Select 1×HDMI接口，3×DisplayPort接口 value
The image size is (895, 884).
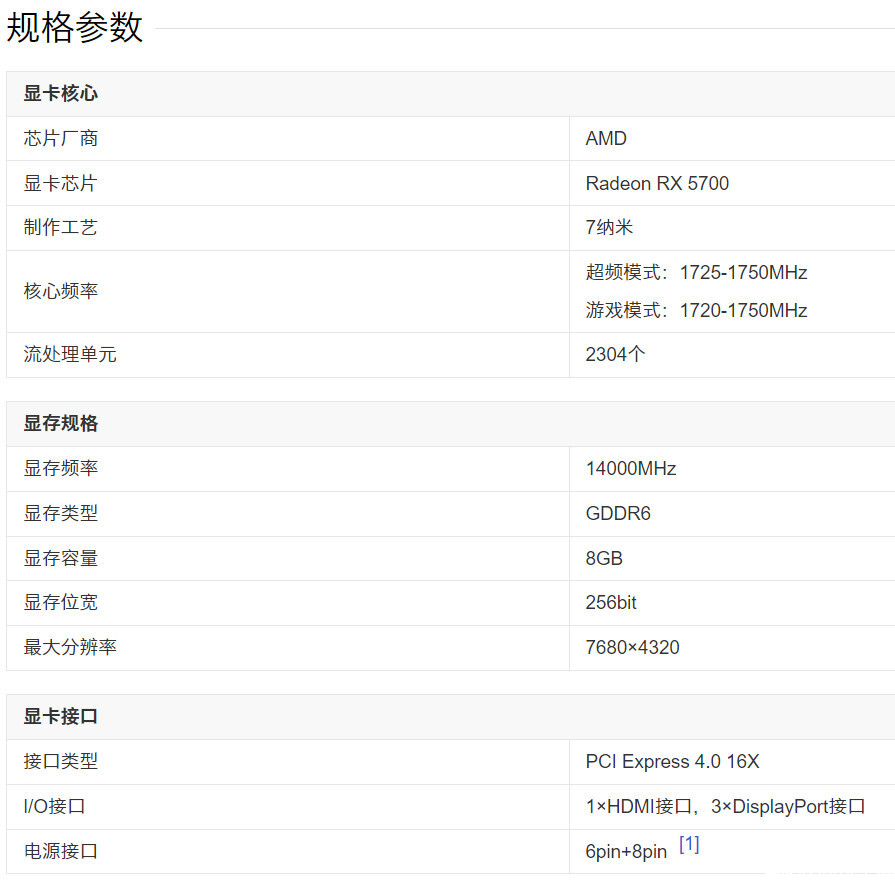pyautogui.click(x=725, y=806)
